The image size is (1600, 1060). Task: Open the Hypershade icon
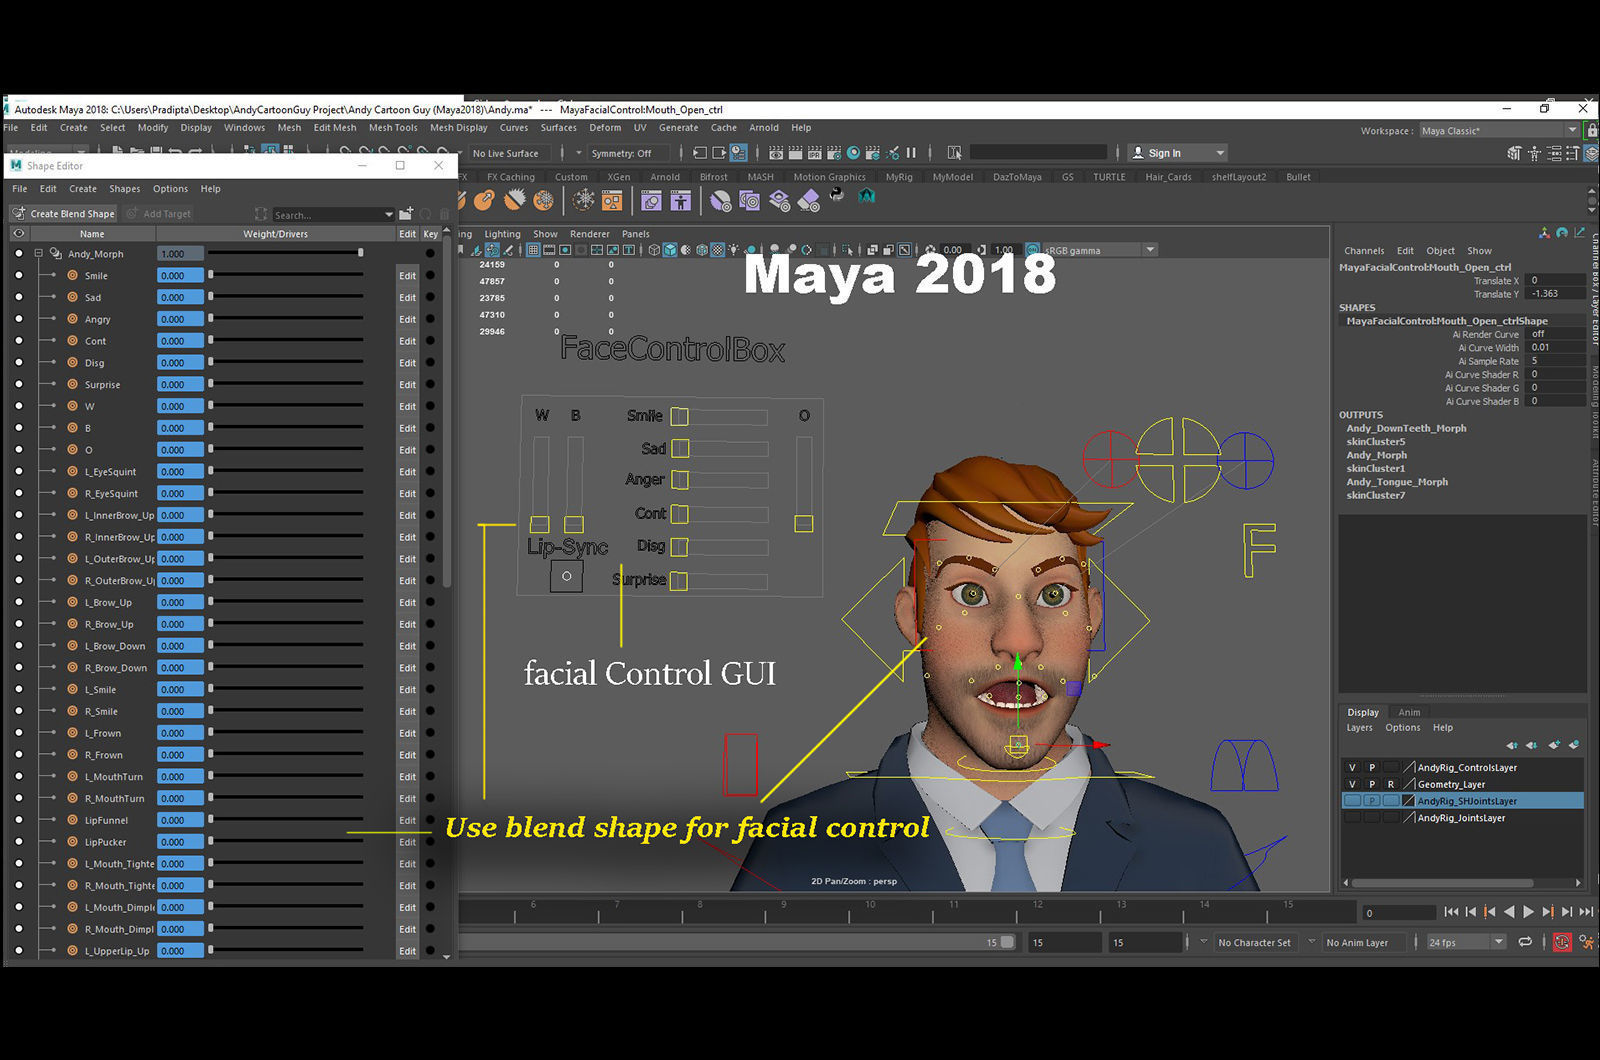click(x=854, y=153)
